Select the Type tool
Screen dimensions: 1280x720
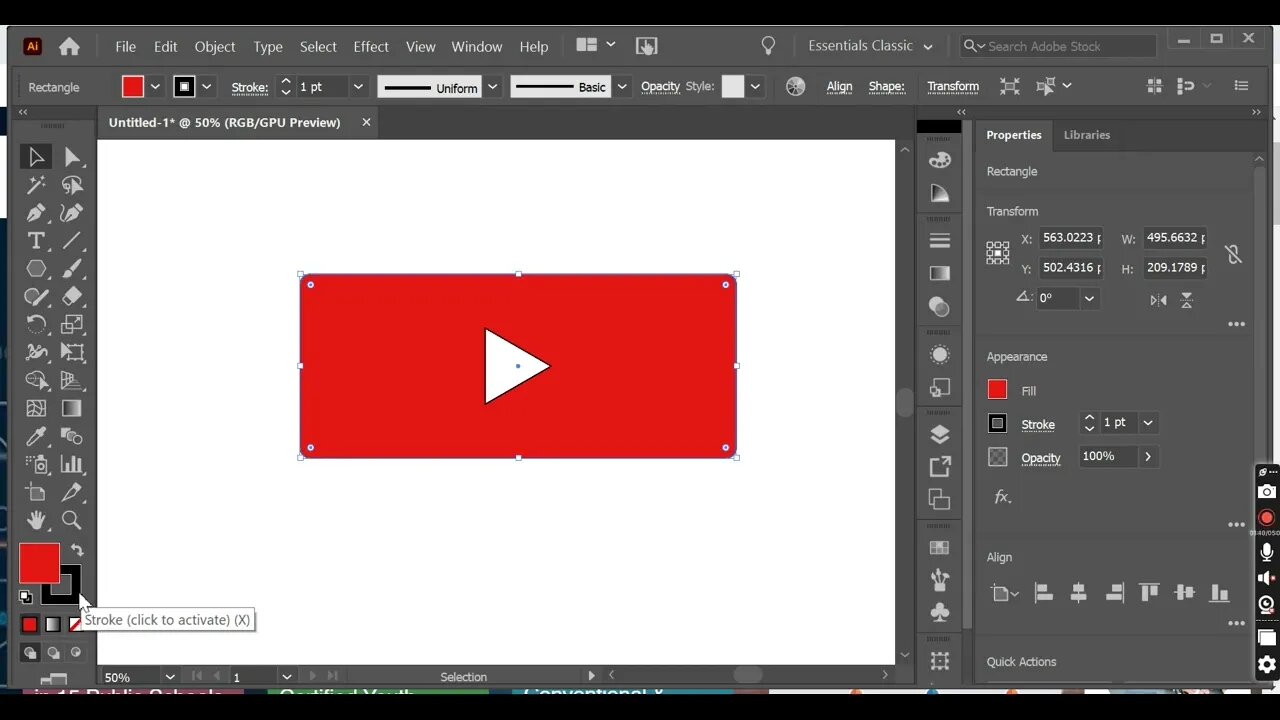pyautogui.click(x=36, y=241)
